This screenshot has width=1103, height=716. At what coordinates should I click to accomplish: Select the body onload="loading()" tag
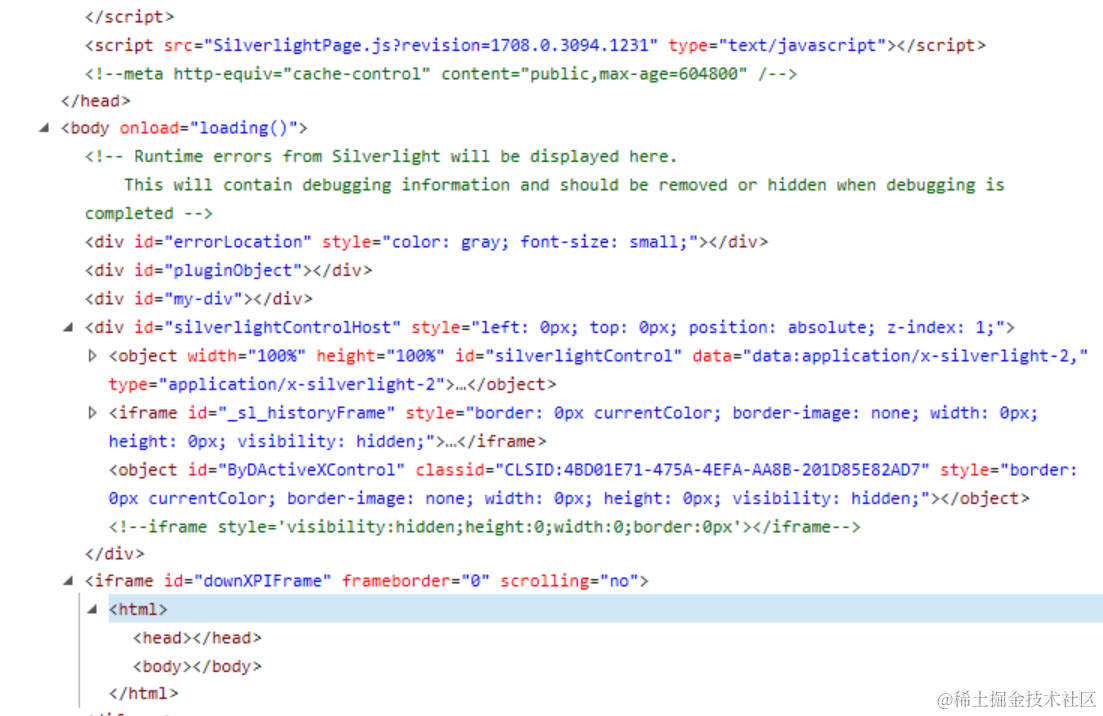[184, 128]
